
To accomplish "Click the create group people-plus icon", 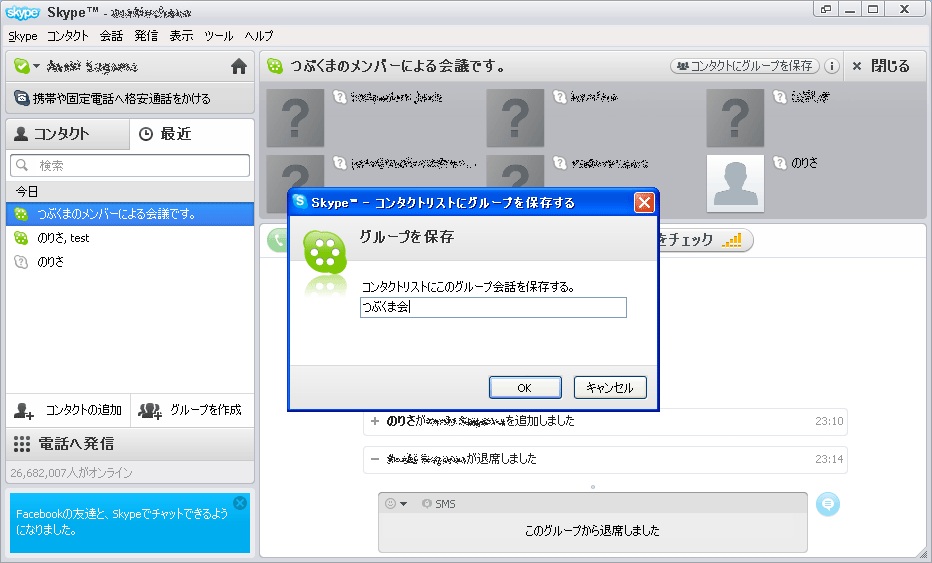I will pos(150,410).
